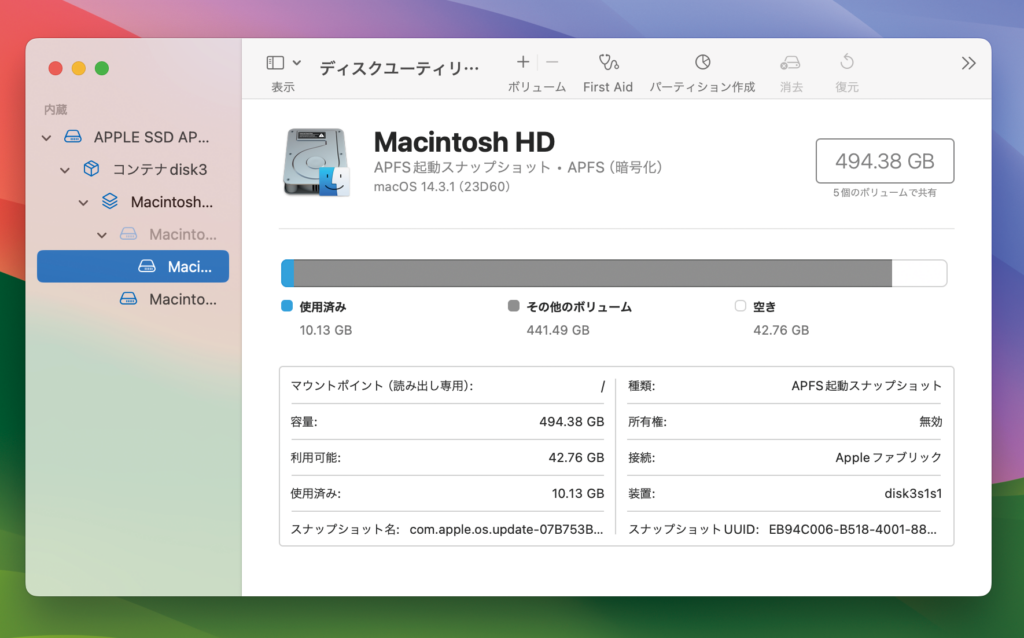Select the highlighted Maci... snapshot icon

(x=147, y=266)
